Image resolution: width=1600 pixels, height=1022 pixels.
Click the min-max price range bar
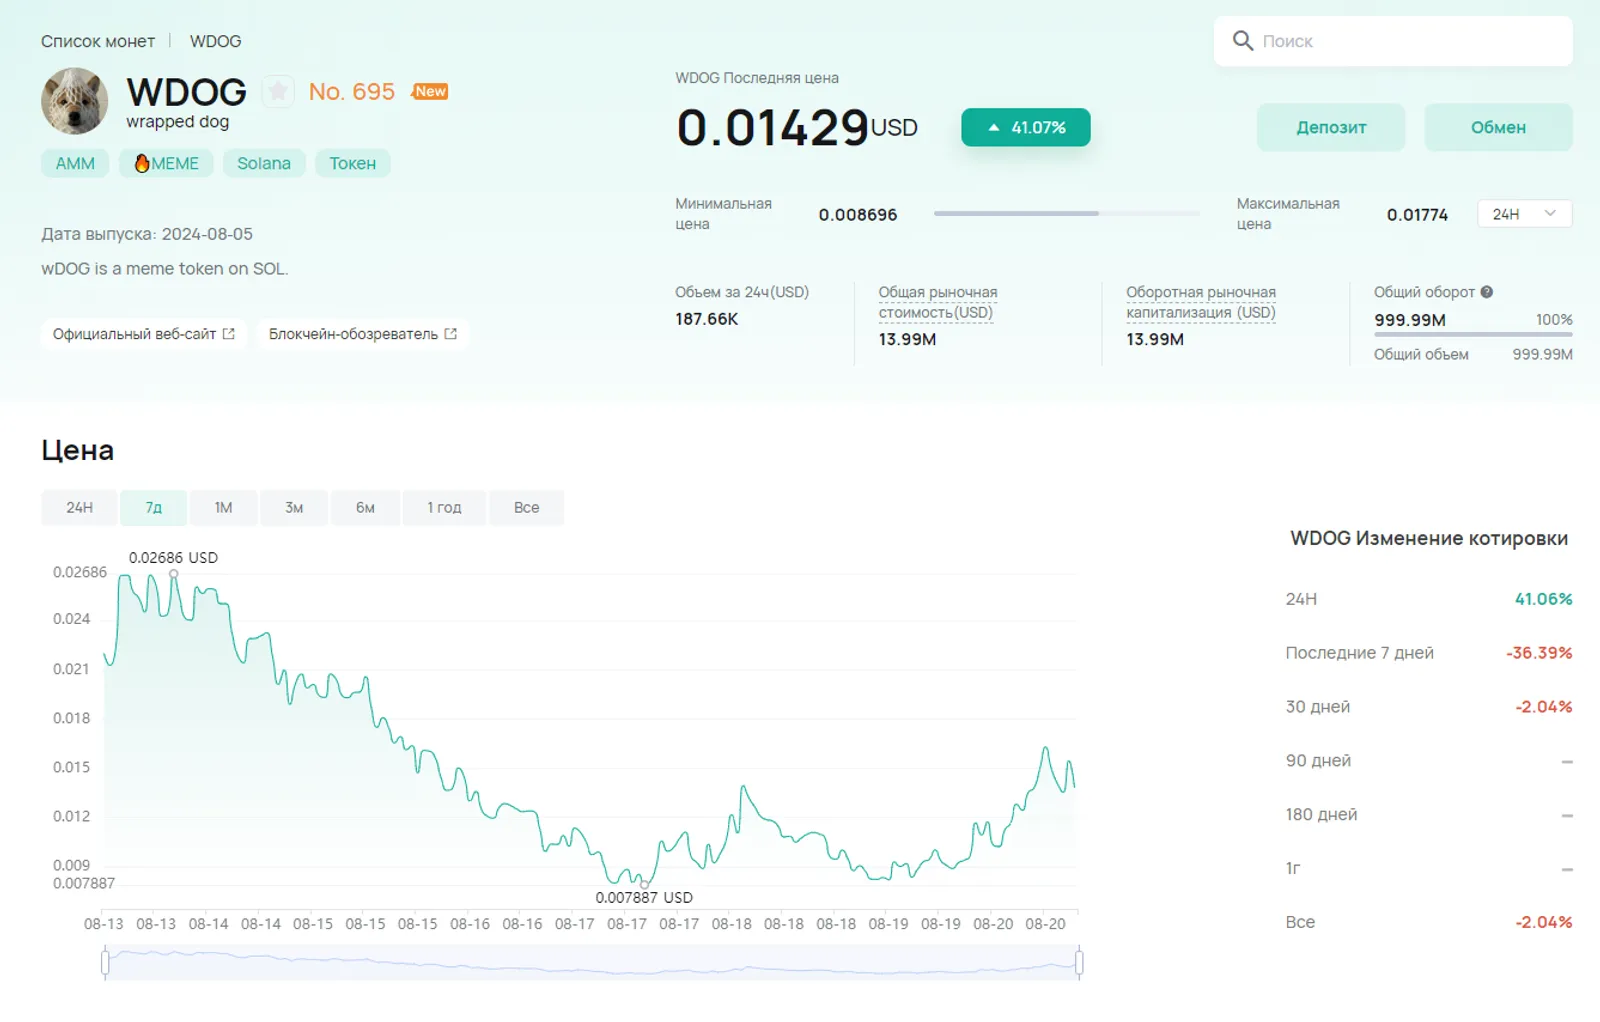point(1067,213)
